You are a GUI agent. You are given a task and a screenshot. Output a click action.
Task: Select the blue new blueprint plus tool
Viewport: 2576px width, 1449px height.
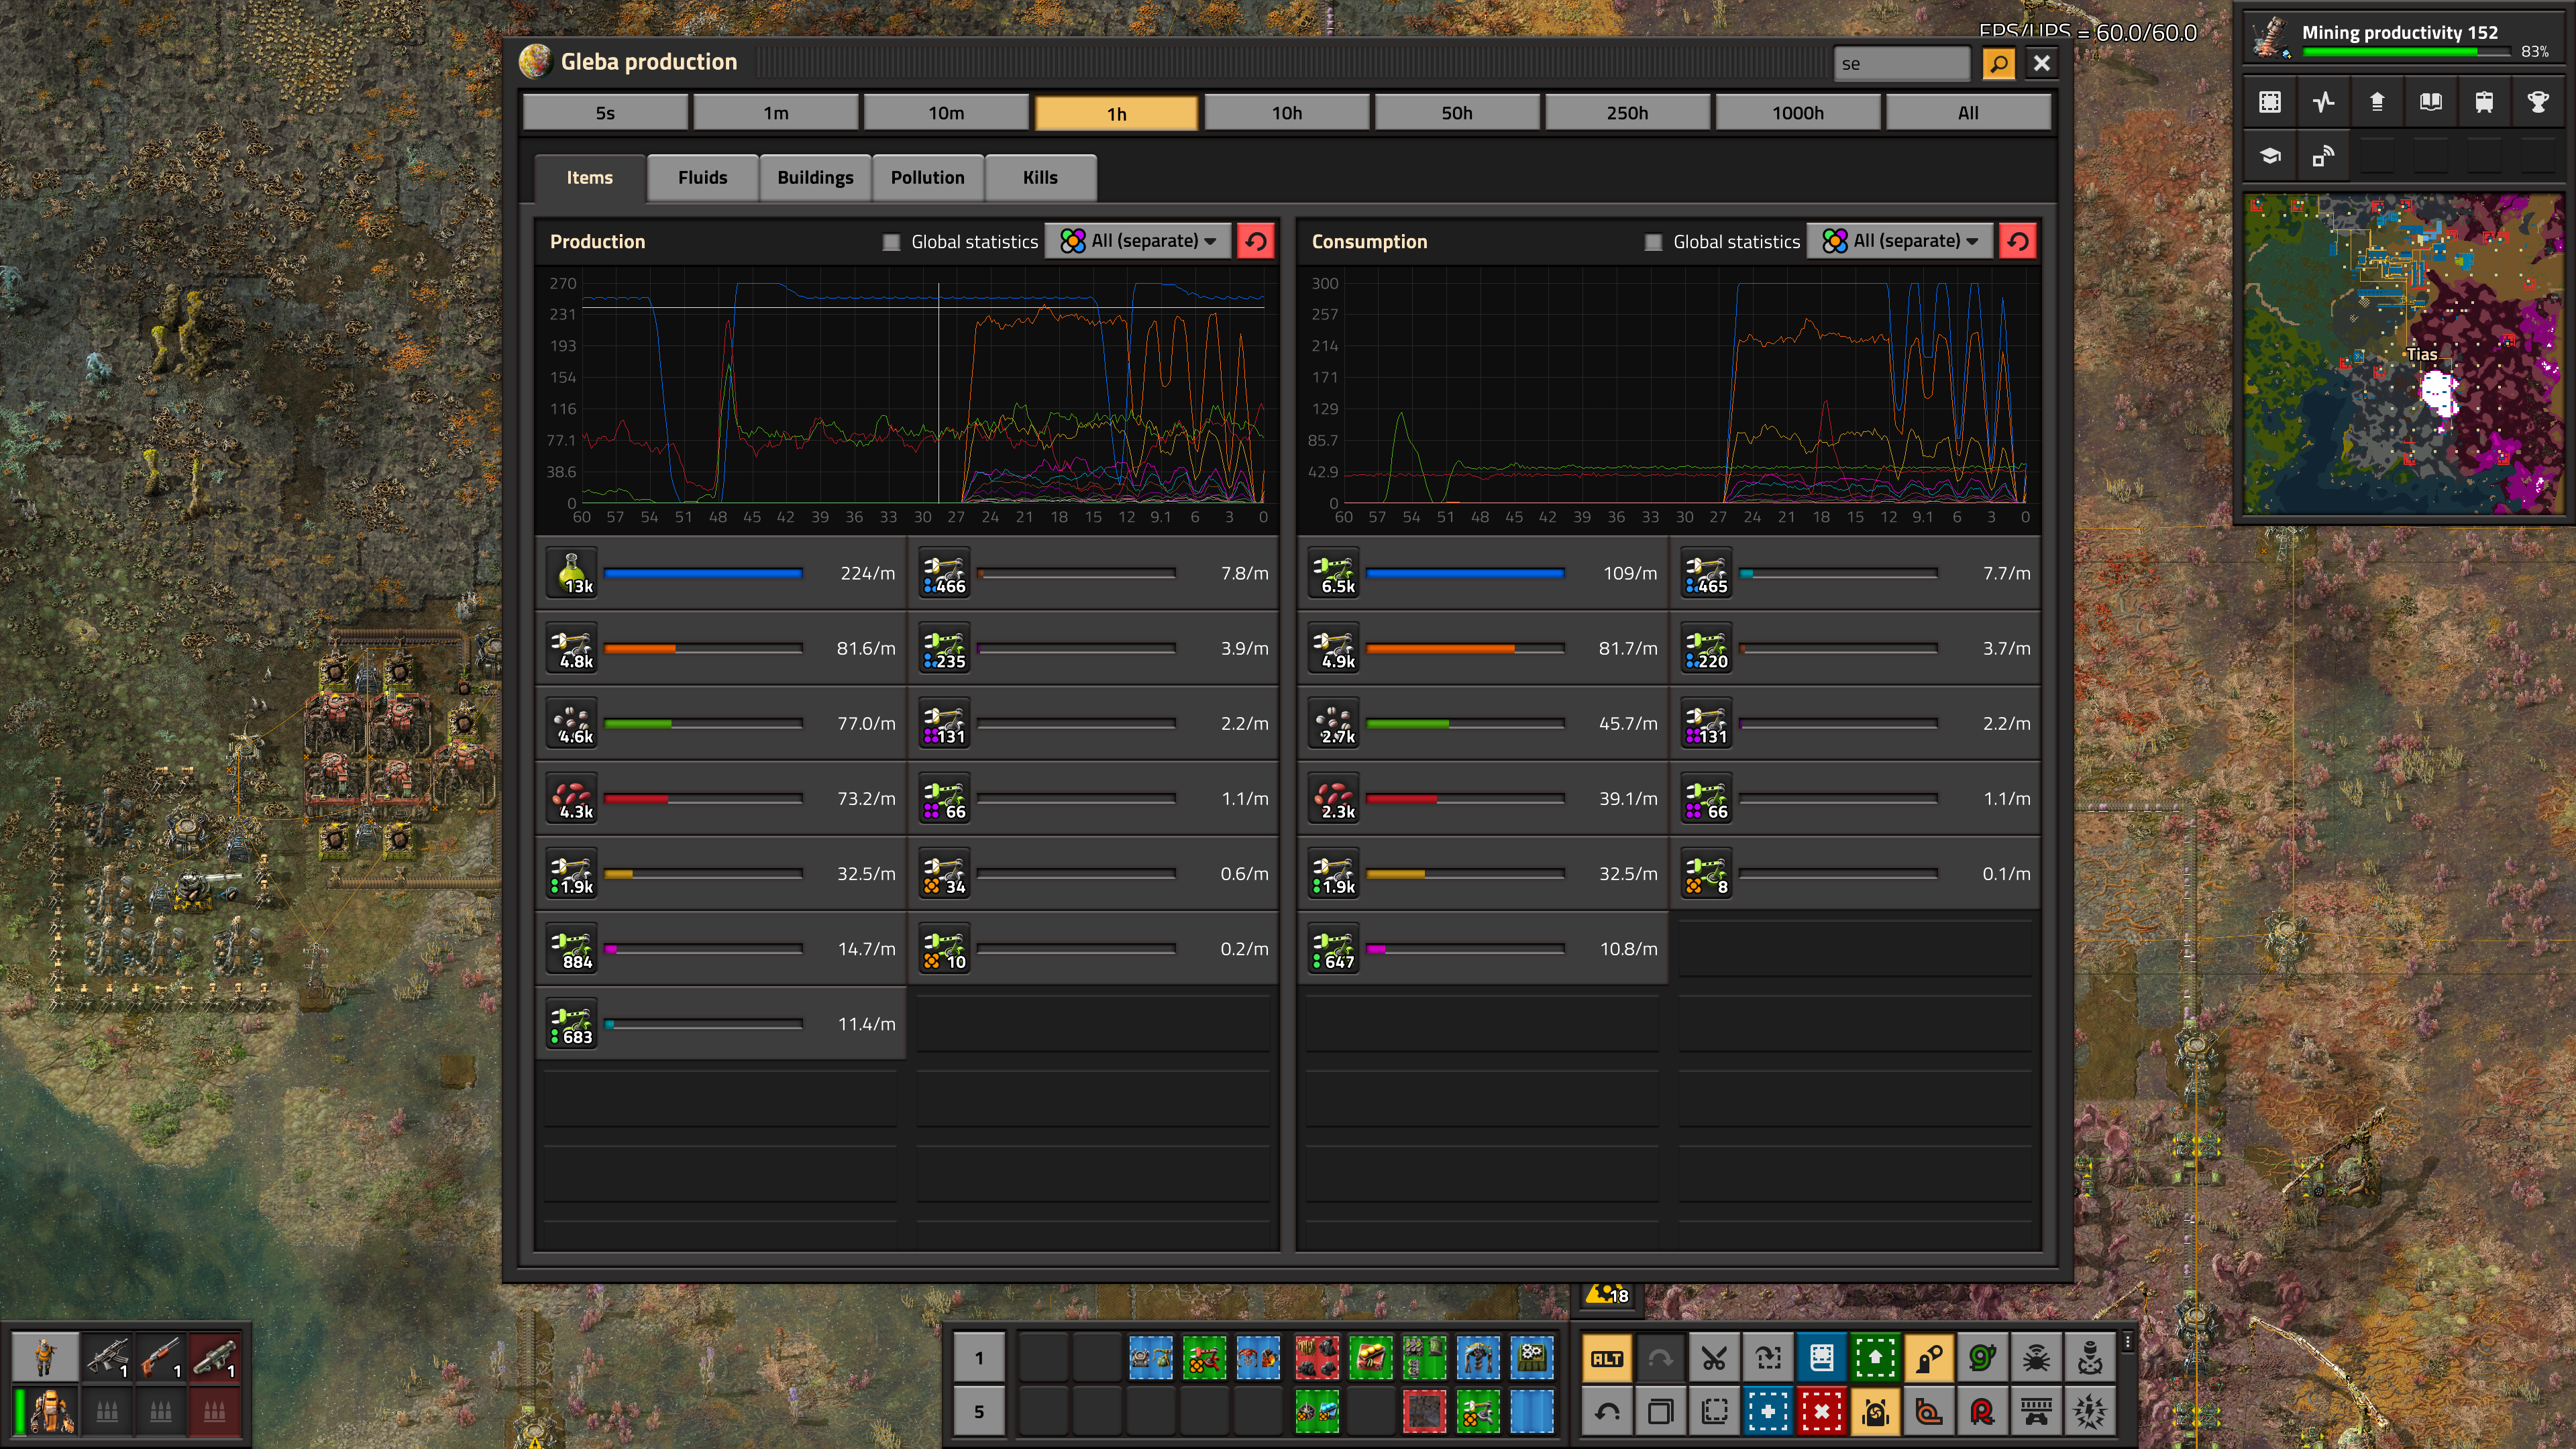click(1768, 1412)
